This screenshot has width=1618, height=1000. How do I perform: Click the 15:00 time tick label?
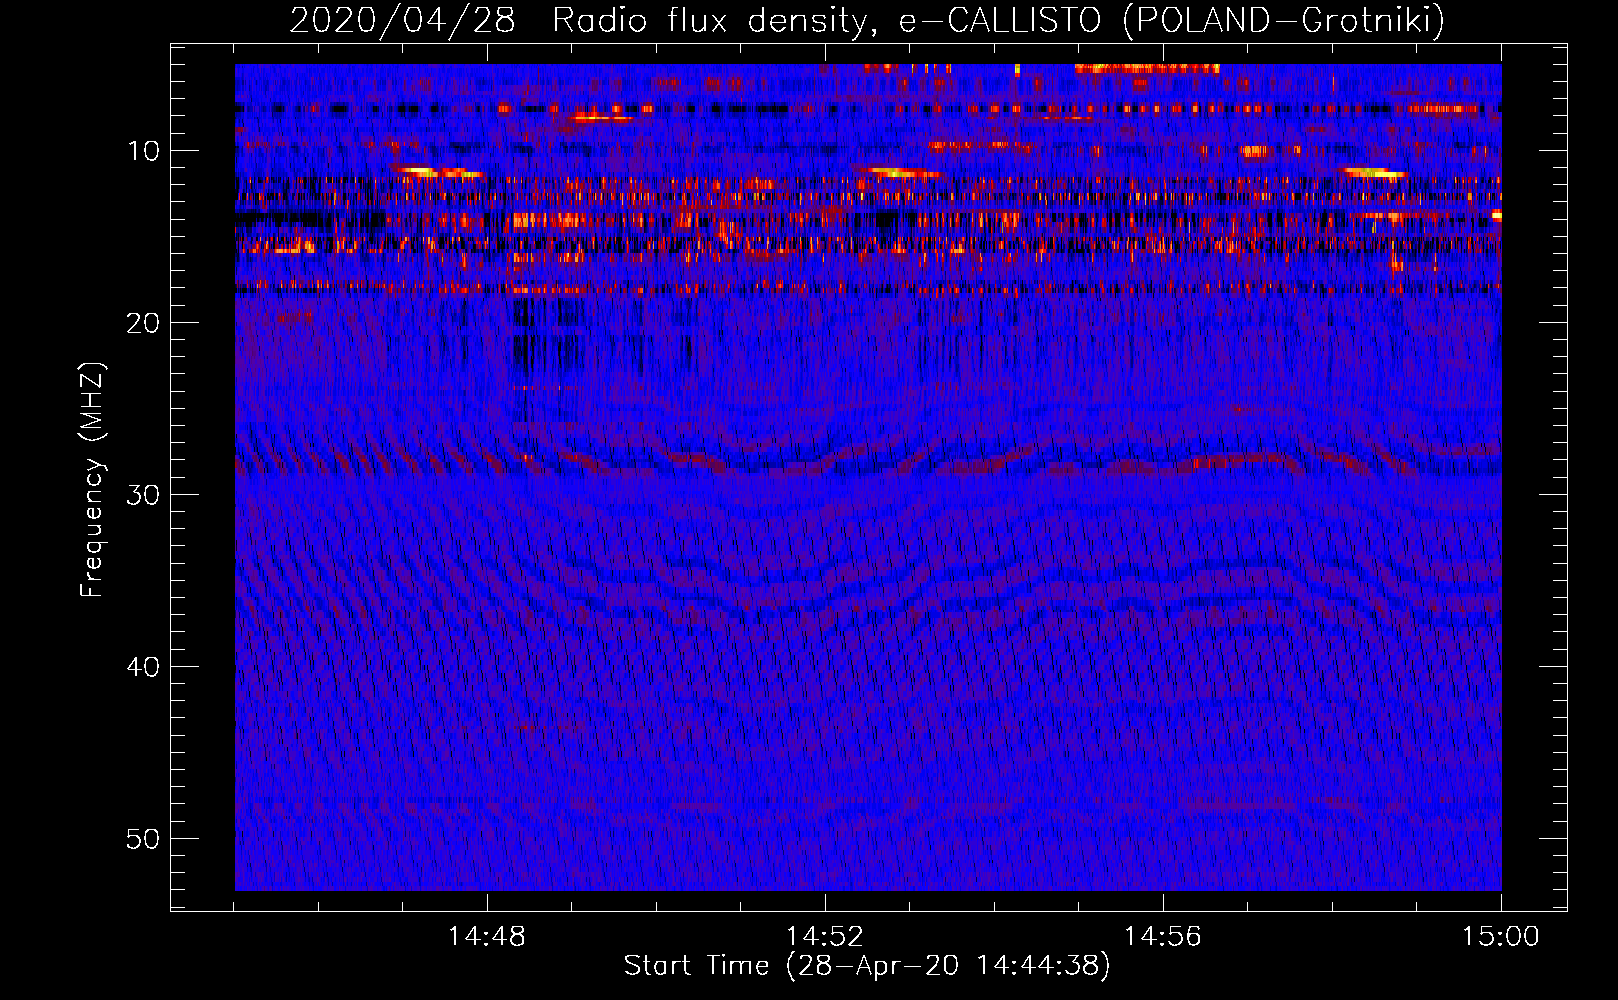(1501, 937)
